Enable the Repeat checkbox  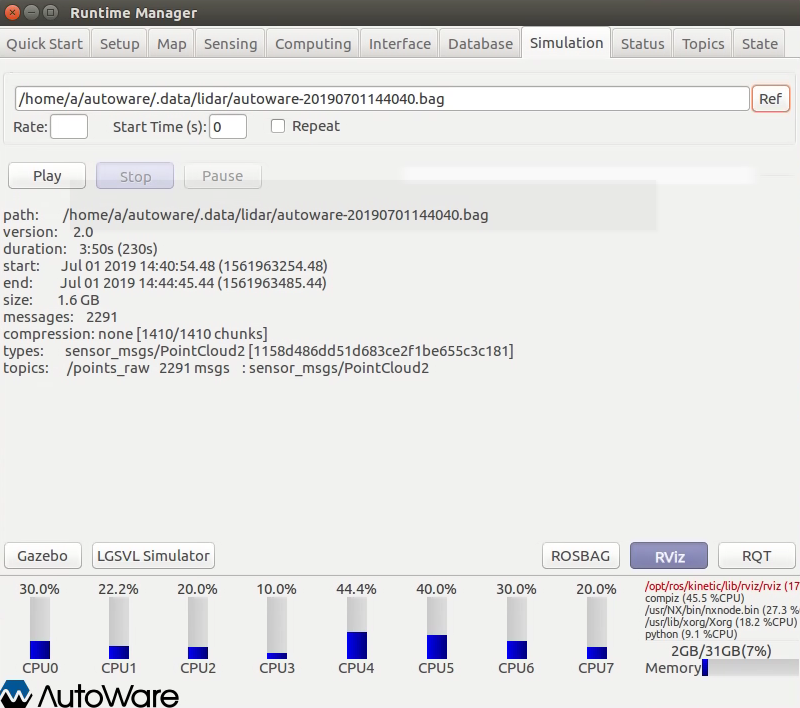point(278,126)
